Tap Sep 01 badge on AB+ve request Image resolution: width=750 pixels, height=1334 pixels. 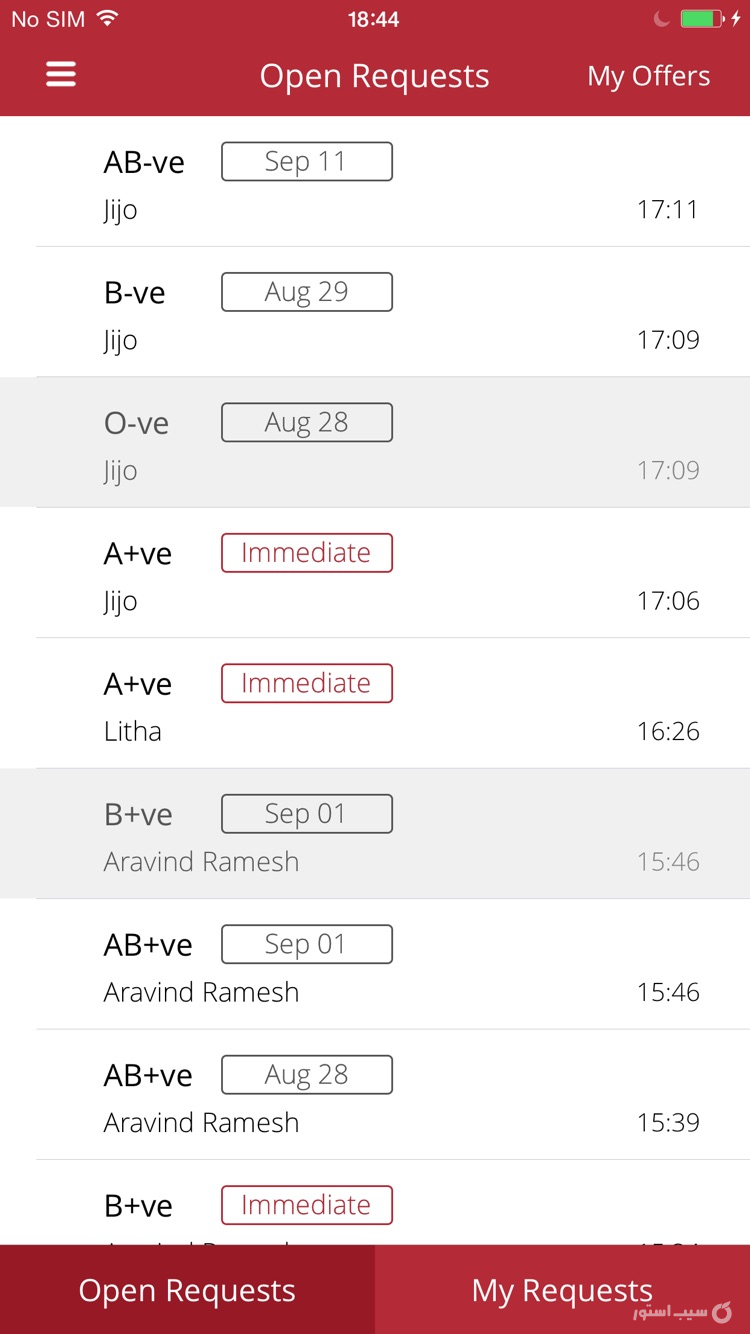click(x=306, y=945)
